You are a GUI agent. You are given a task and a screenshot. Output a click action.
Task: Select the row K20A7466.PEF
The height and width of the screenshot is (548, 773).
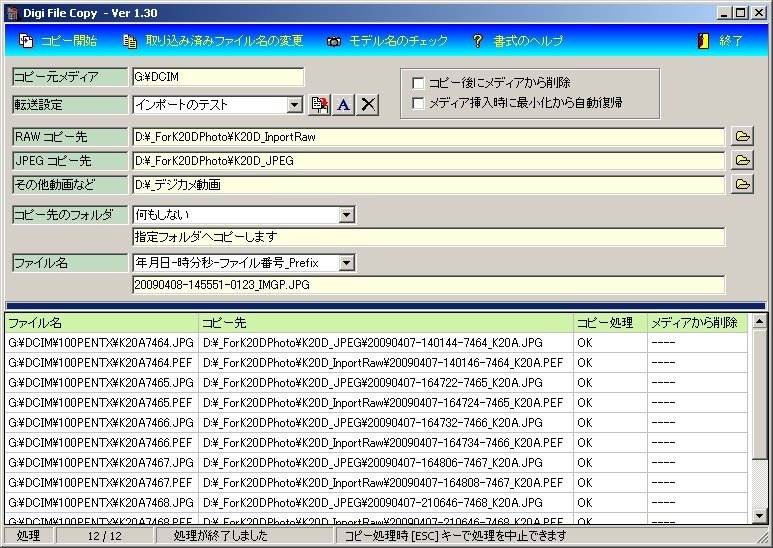click(376, 443)
